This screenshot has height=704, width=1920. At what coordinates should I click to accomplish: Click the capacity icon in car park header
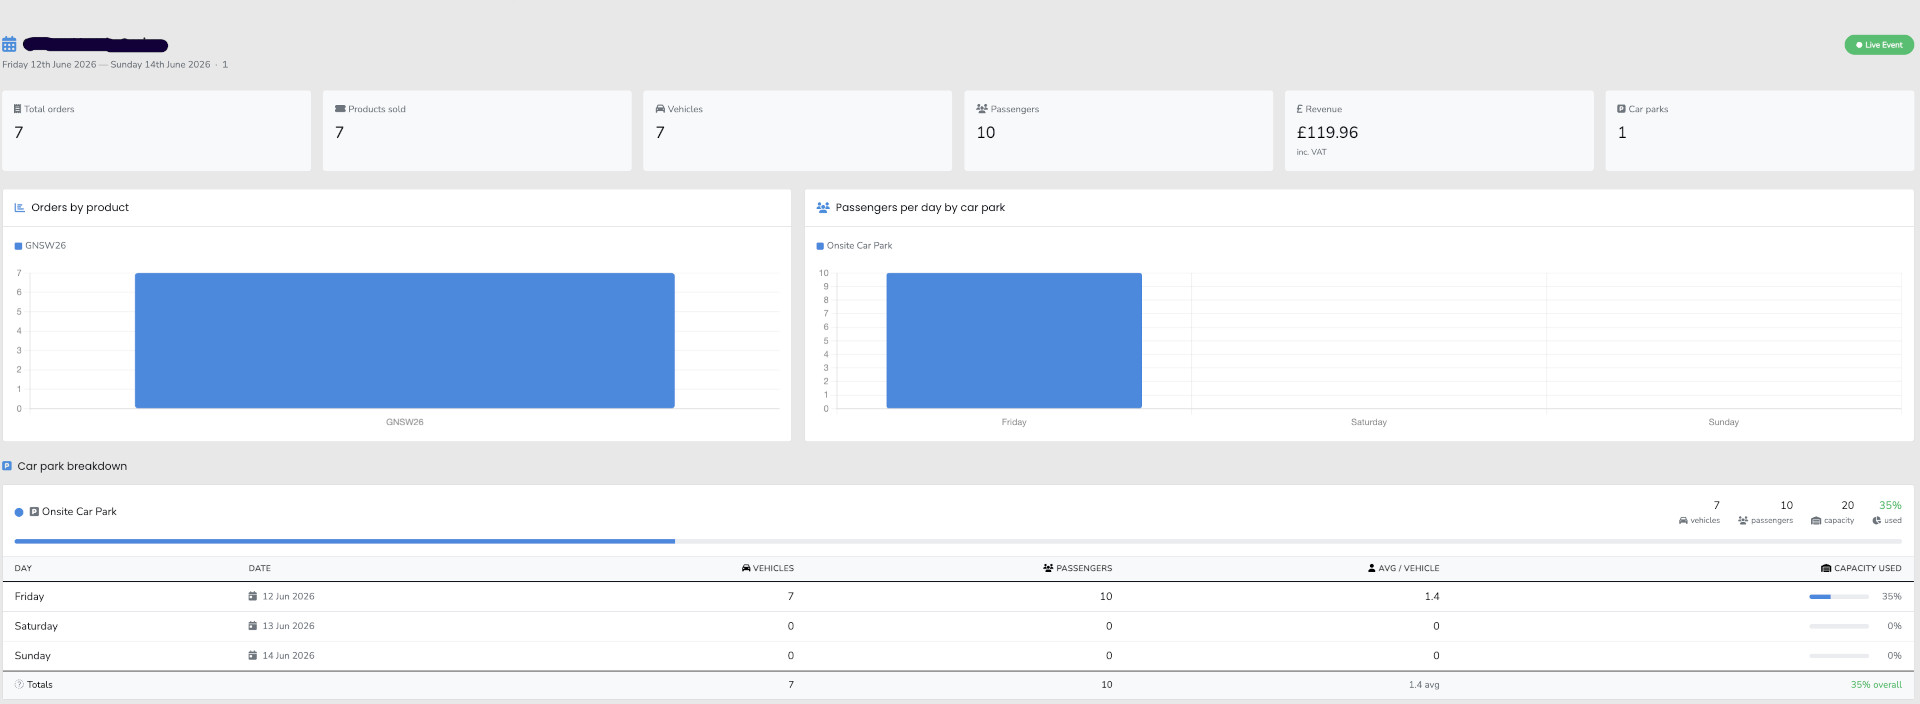click(1816, 521)
